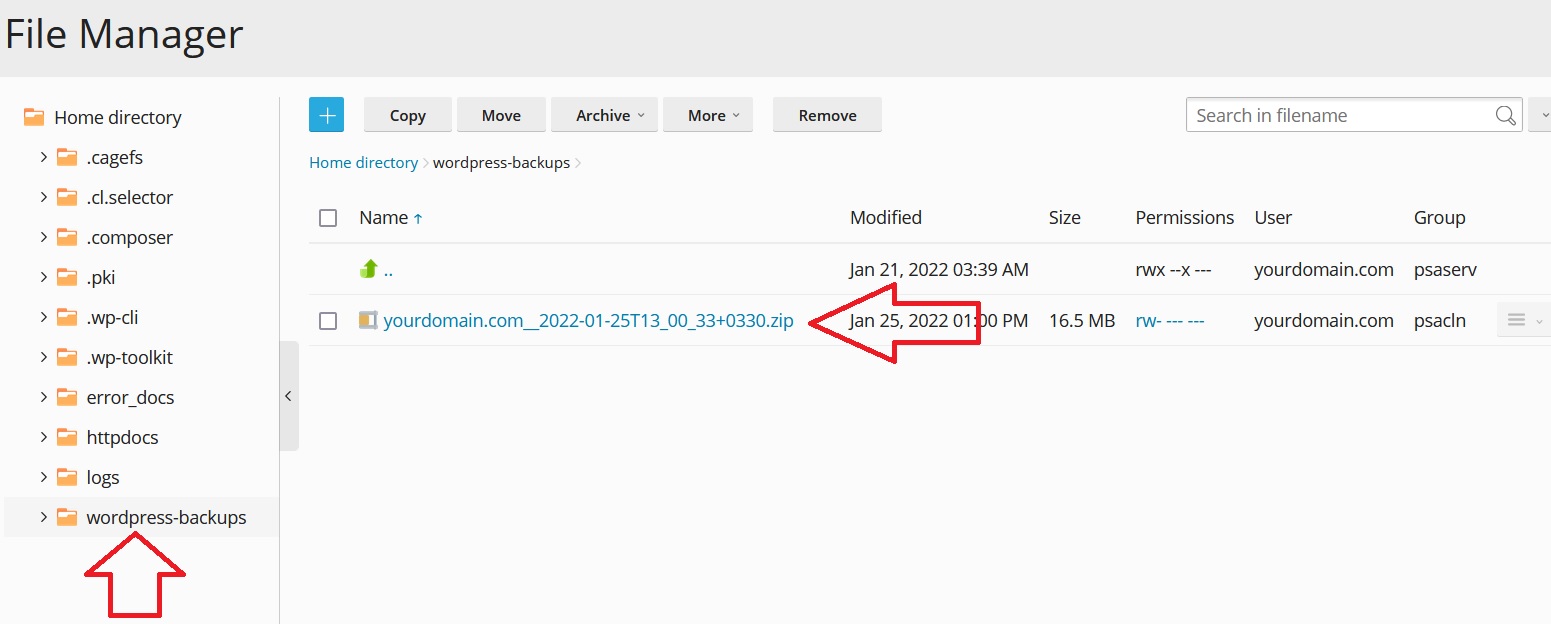This screenshot has height=624, width=1551.
Task: Sort files by the Name column header
Action: [384, 218]
